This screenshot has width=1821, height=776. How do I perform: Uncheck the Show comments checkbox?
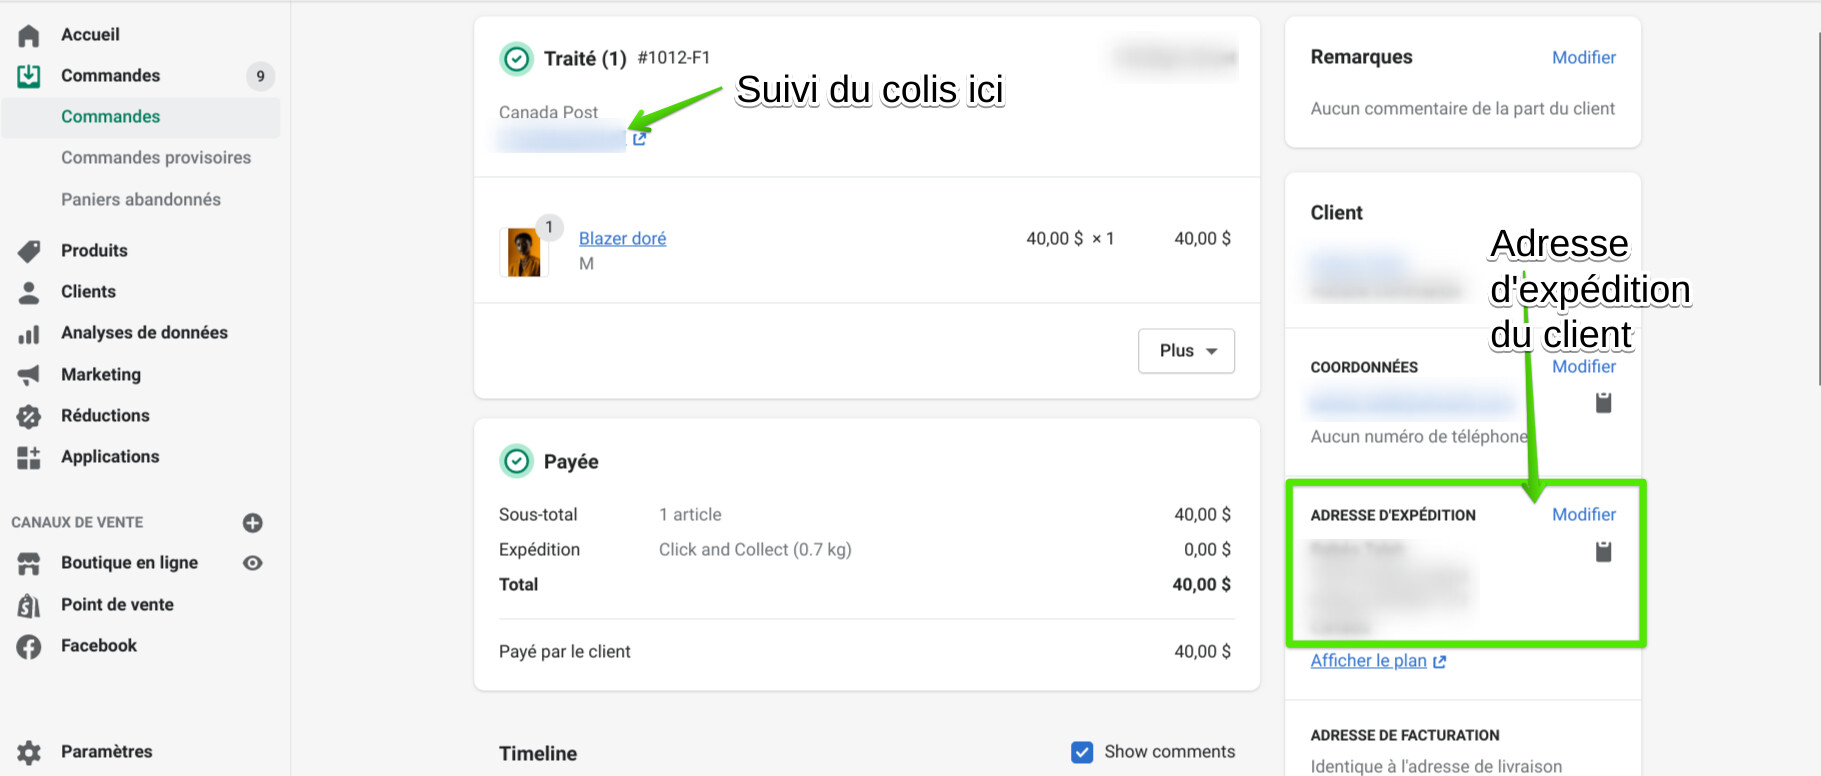tap(1082, 752)
